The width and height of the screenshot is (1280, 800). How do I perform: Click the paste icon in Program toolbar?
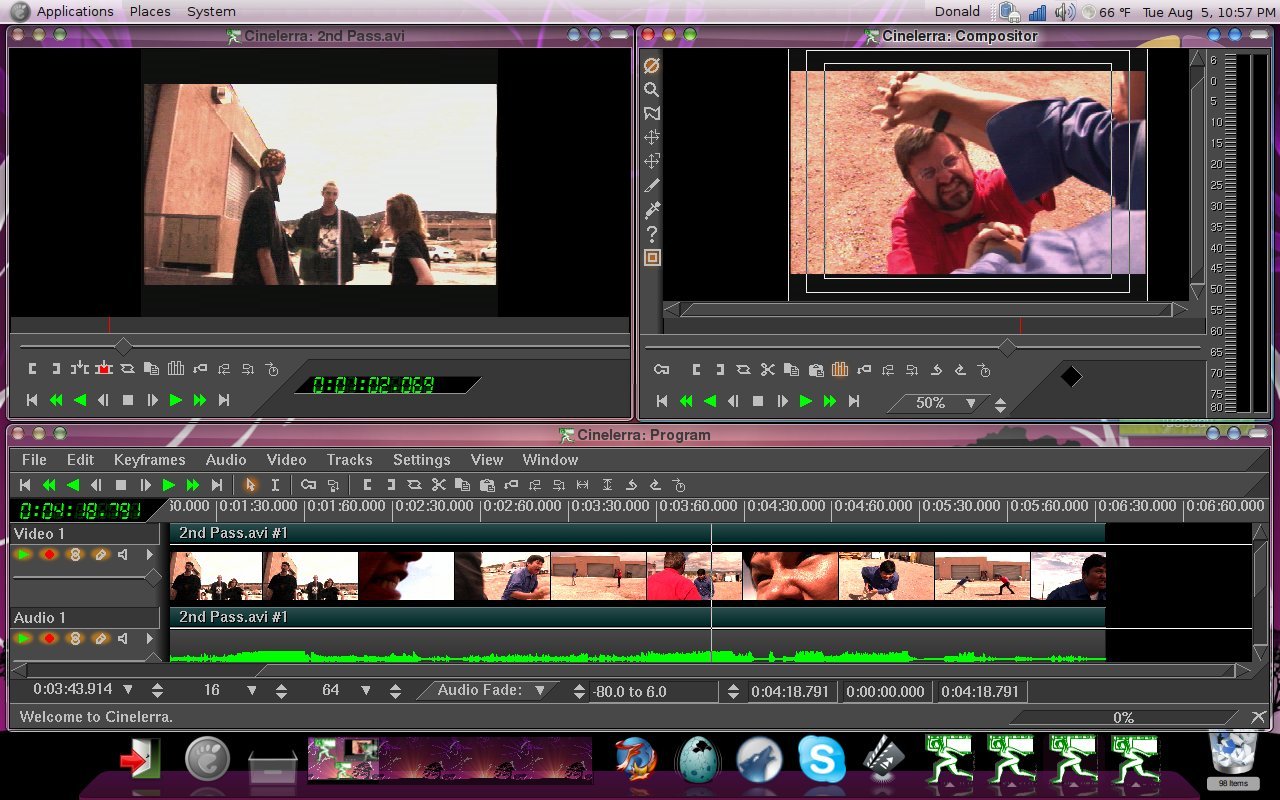click(x=487, y=485)
